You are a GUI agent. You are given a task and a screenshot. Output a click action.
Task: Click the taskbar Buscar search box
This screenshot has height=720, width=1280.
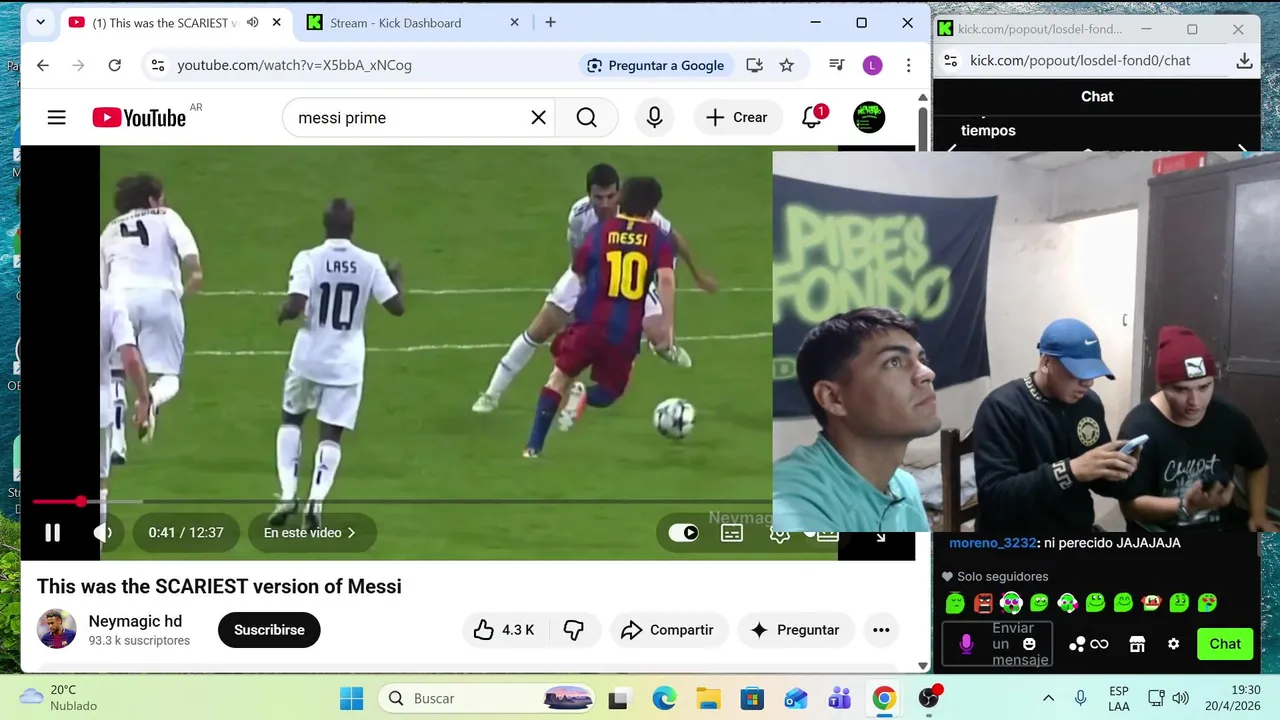(487, 698)
